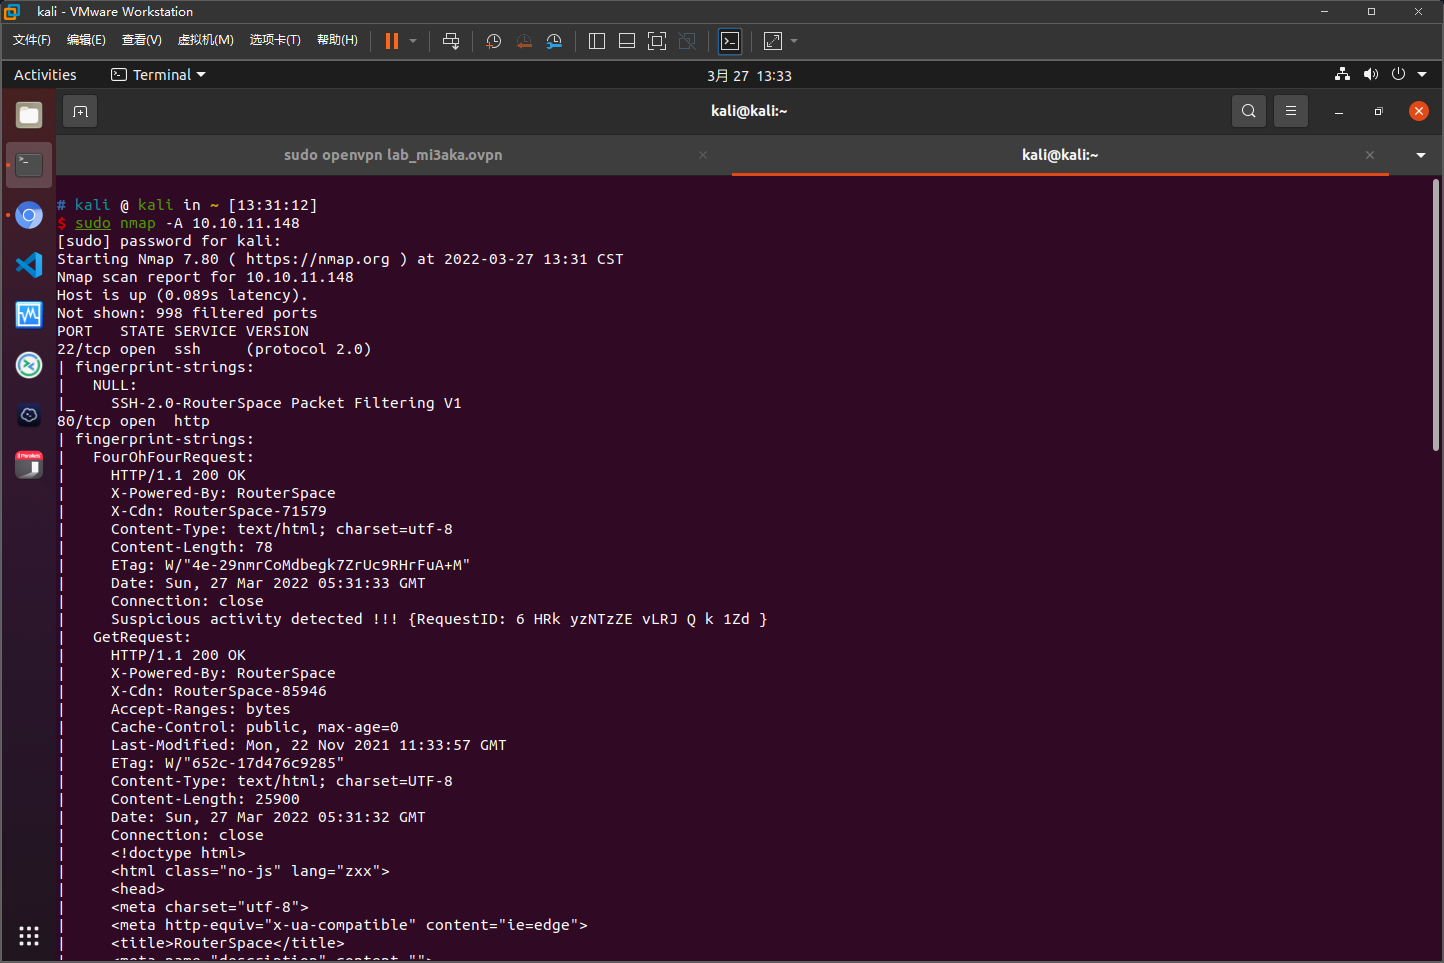
Task: Click the VMware pause virtual machine icon
Action: 392,41
